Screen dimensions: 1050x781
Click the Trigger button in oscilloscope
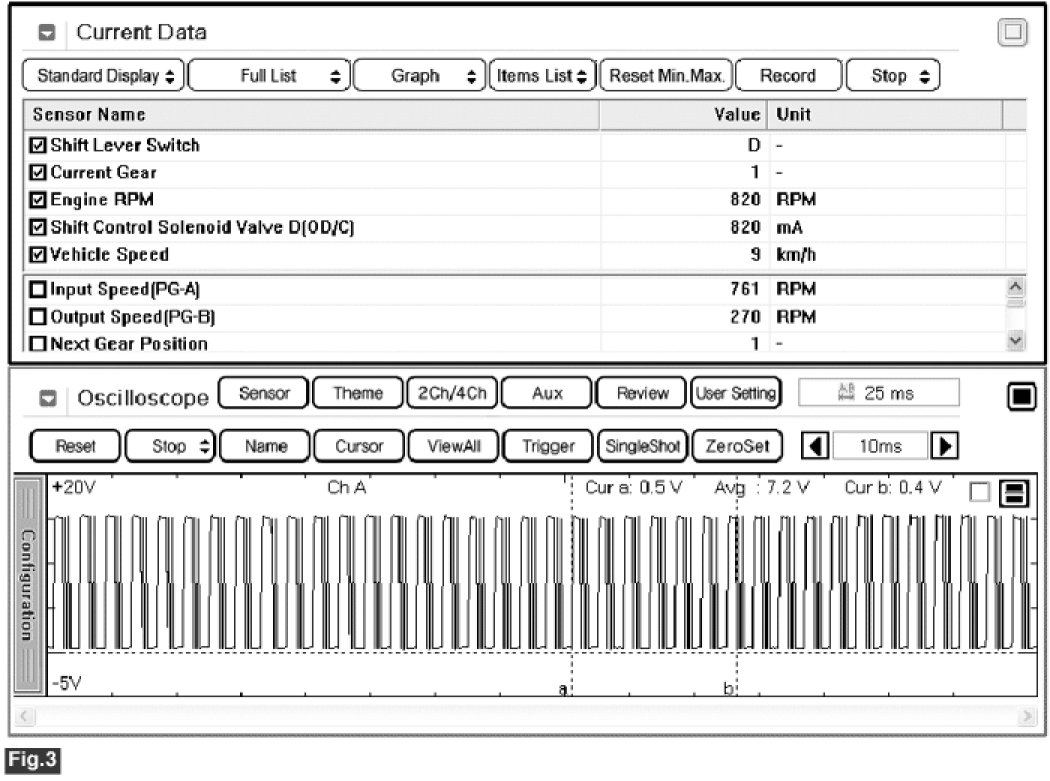(x=548, y=445)
